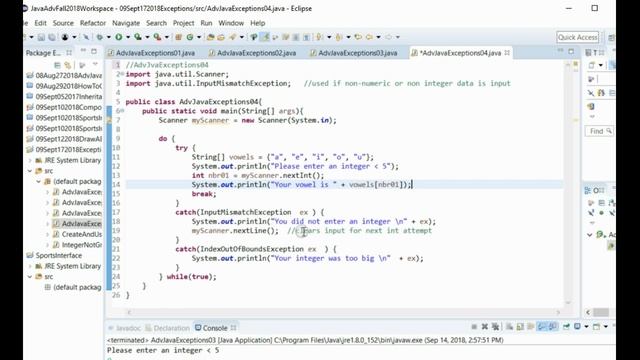Open the Refactor menu
Viewport: 640px width, 360px height.
93,23
